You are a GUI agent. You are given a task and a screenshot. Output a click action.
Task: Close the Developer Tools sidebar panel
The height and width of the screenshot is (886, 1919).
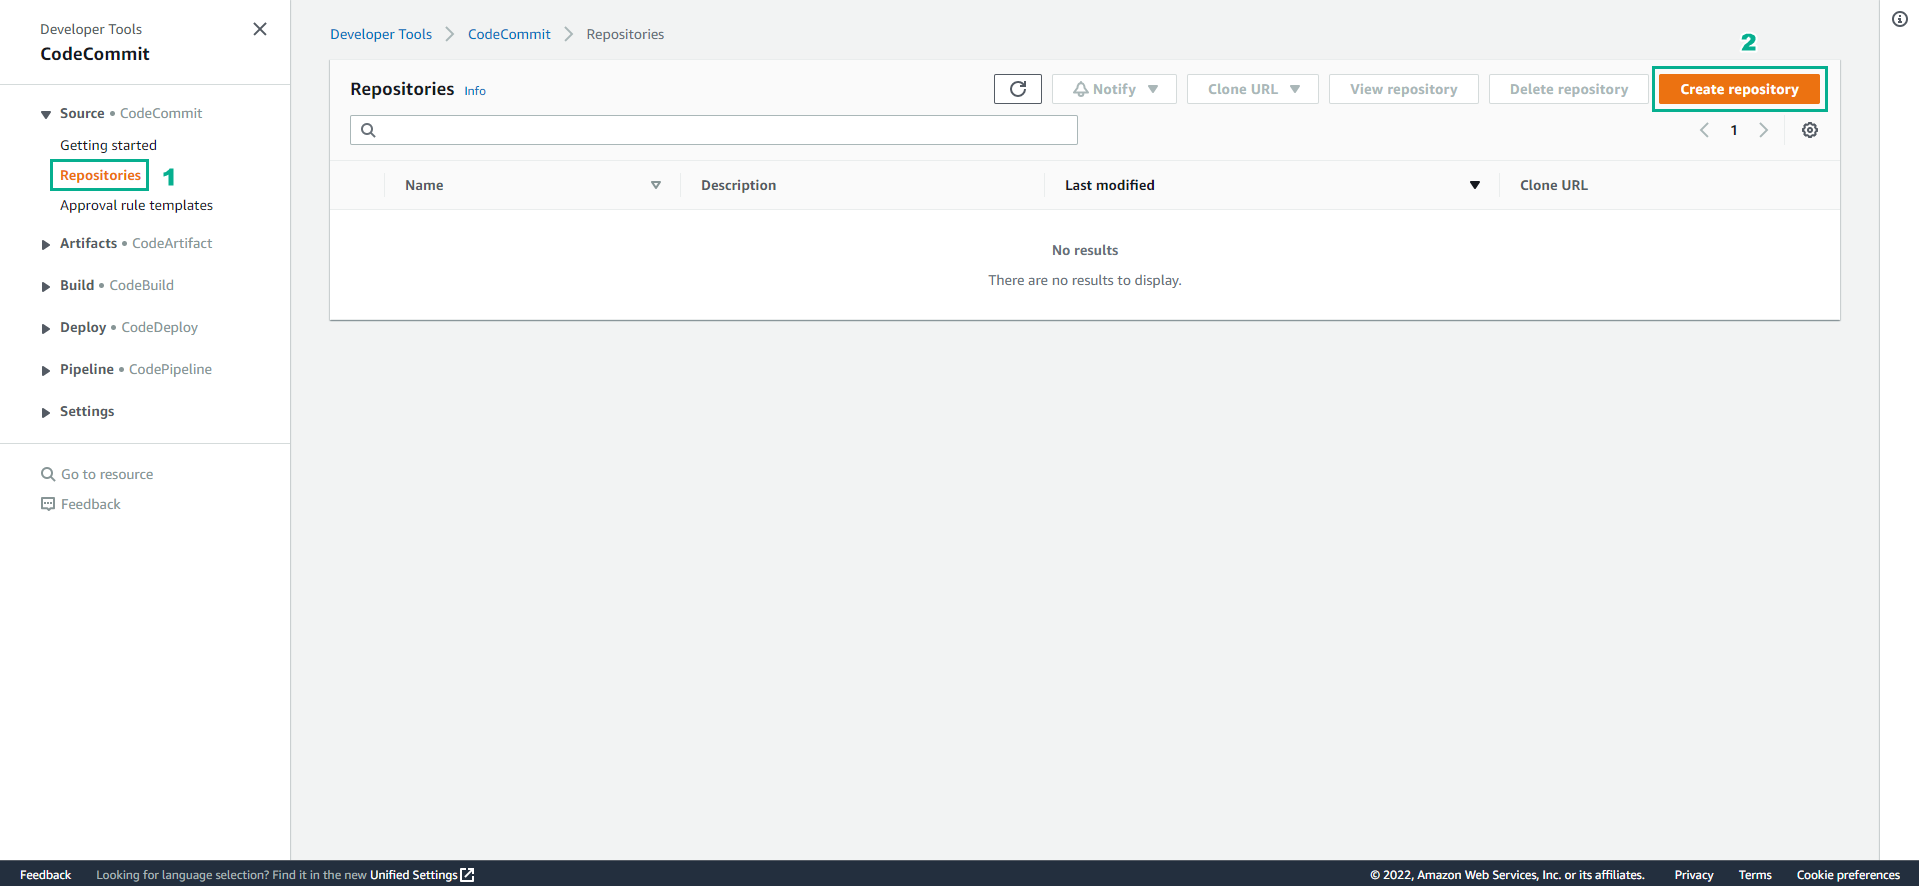260,29
